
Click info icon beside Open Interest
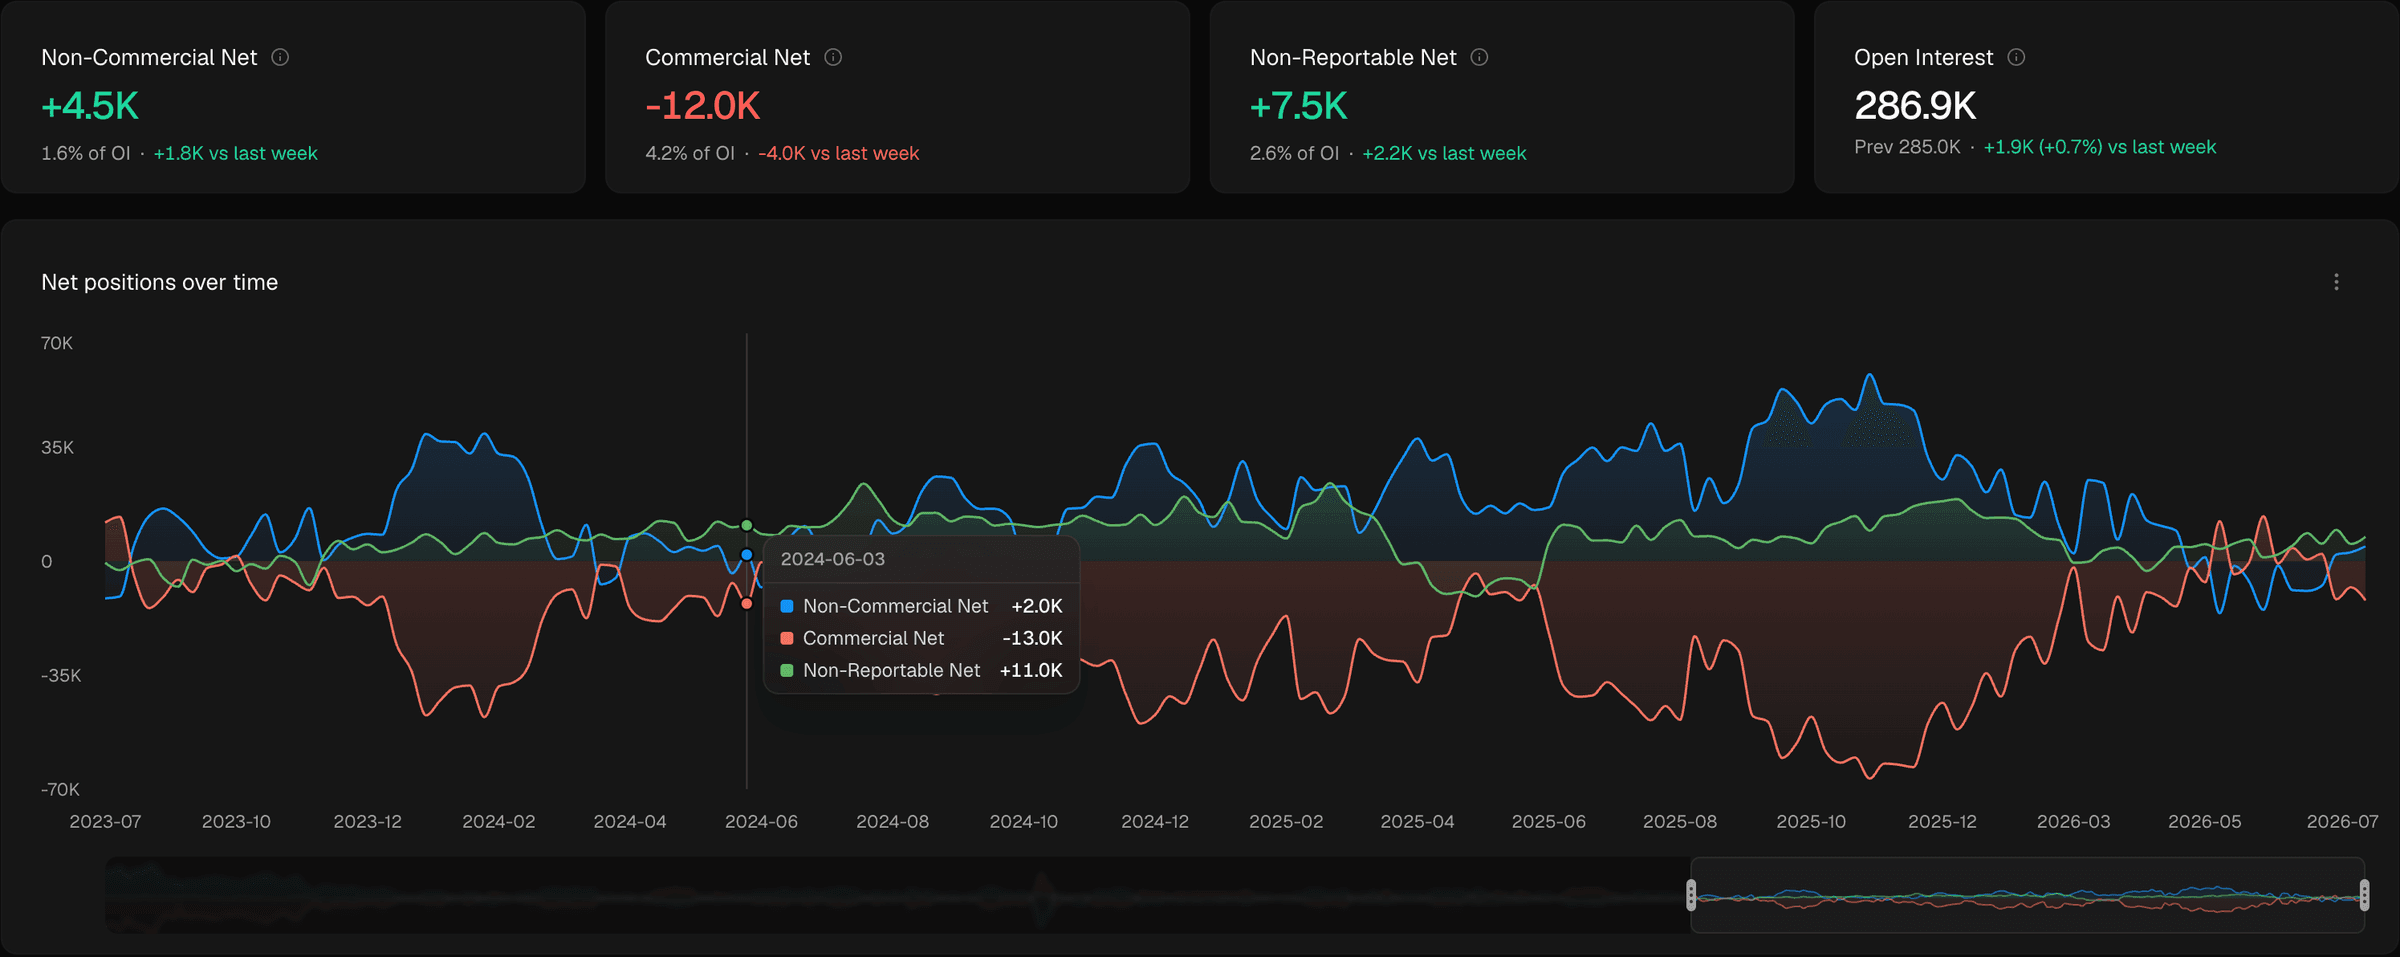pos(2017,58)
